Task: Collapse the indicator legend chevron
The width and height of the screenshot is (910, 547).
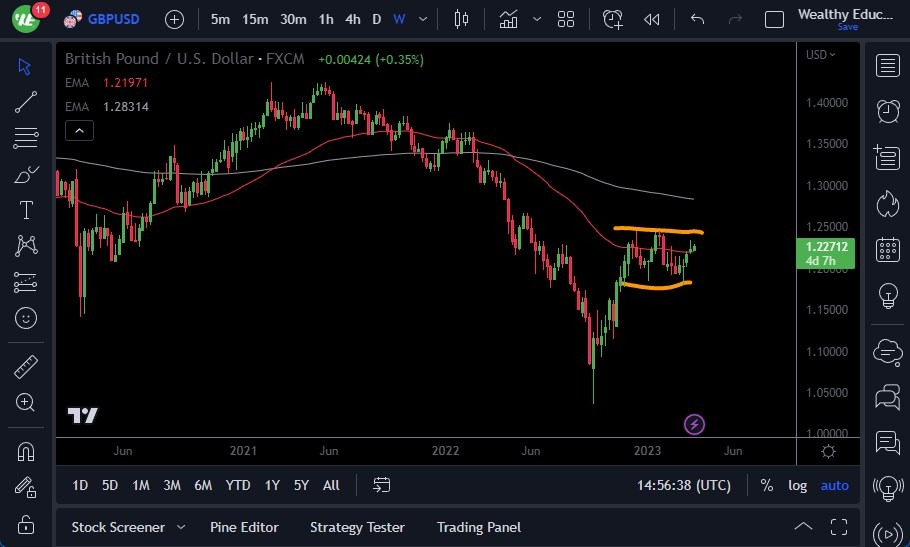Action: pos(78,130)
